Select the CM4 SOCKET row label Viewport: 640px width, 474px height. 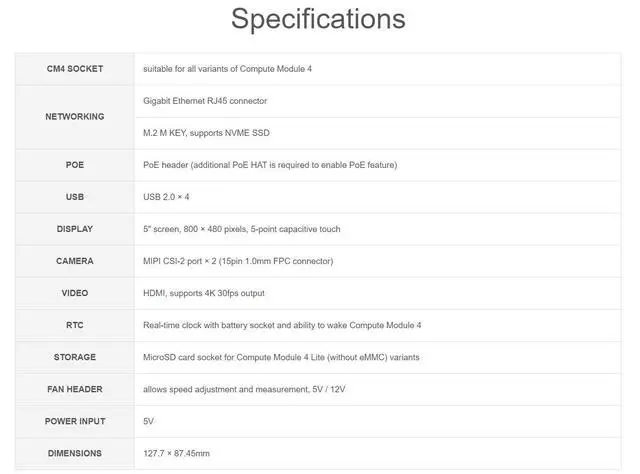[x=75, y=69]
